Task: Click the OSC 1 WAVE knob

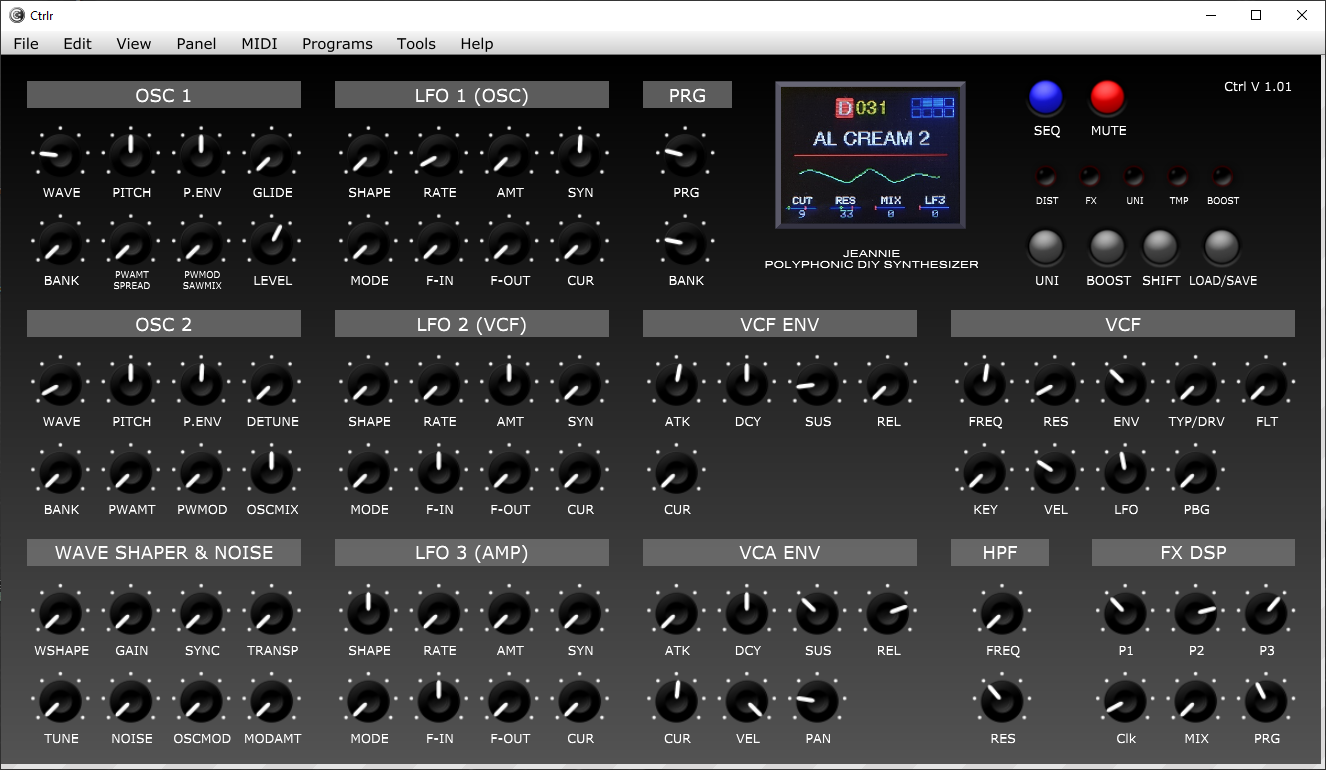Action: click(61, 156)
